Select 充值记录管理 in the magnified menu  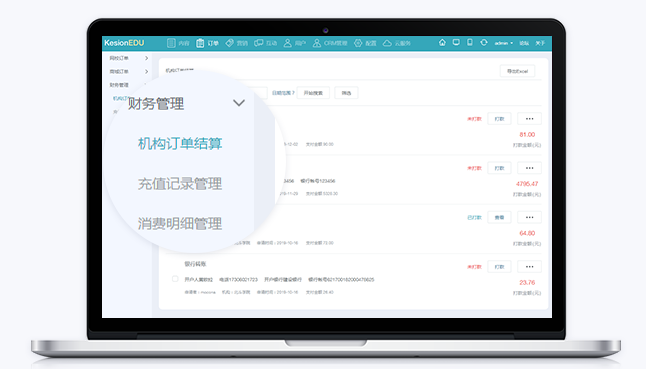180,184
